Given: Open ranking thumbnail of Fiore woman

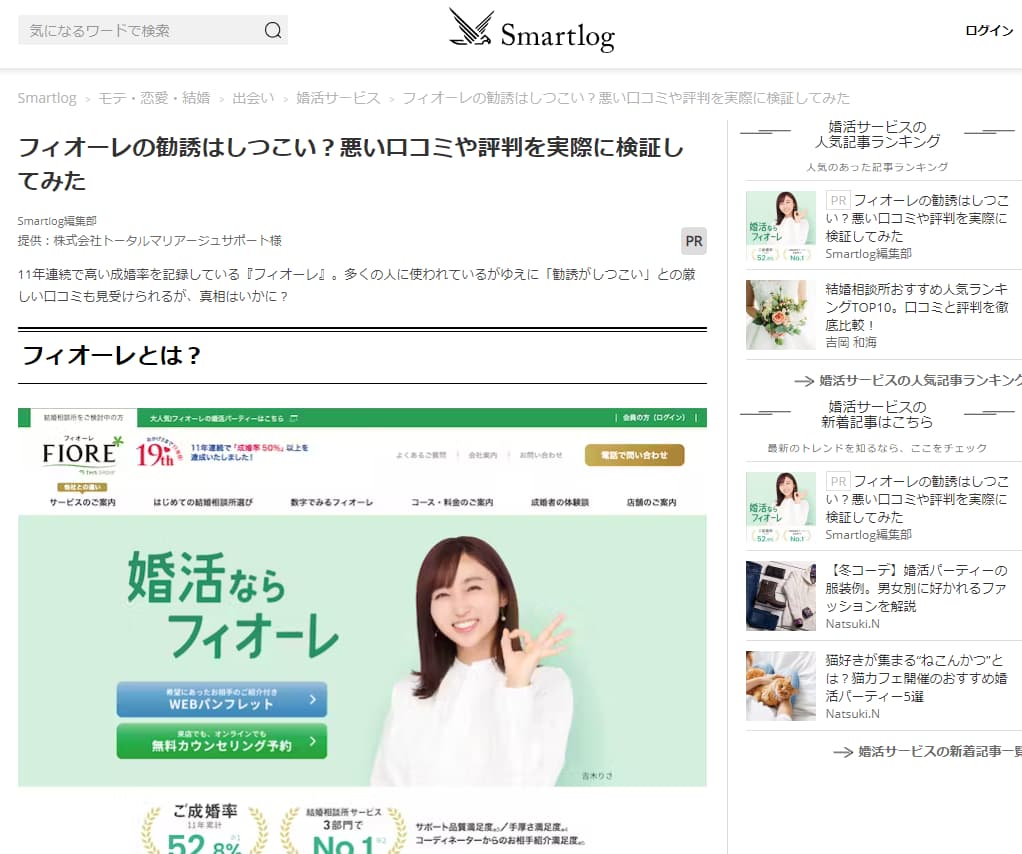Looking at the screenshot, I should 781,226.
